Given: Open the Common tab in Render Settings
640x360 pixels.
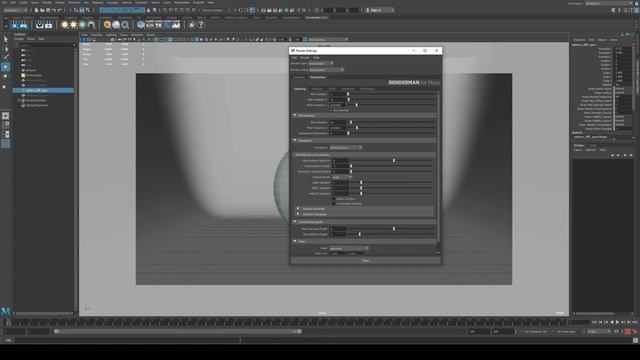Looking at the screenshot, I should [299, 77].
